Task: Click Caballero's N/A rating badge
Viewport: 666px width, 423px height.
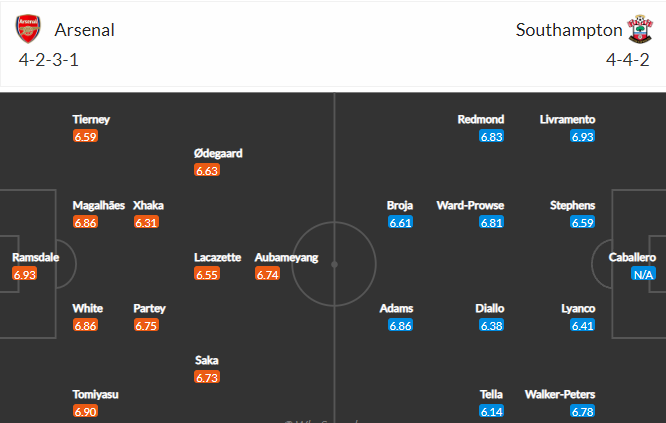Action: pyautogui.click(x=642, y=274)
